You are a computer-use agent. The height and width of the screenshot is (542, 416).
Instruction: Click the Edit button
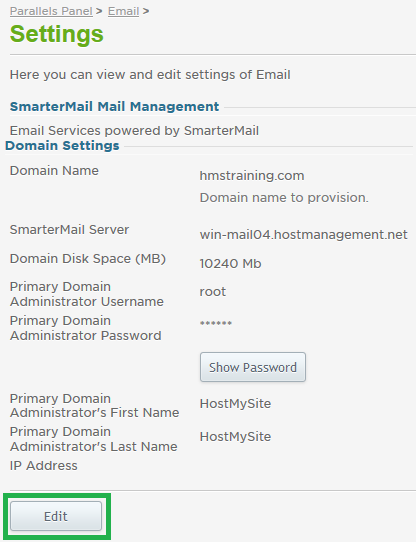(x=56, y=516)
